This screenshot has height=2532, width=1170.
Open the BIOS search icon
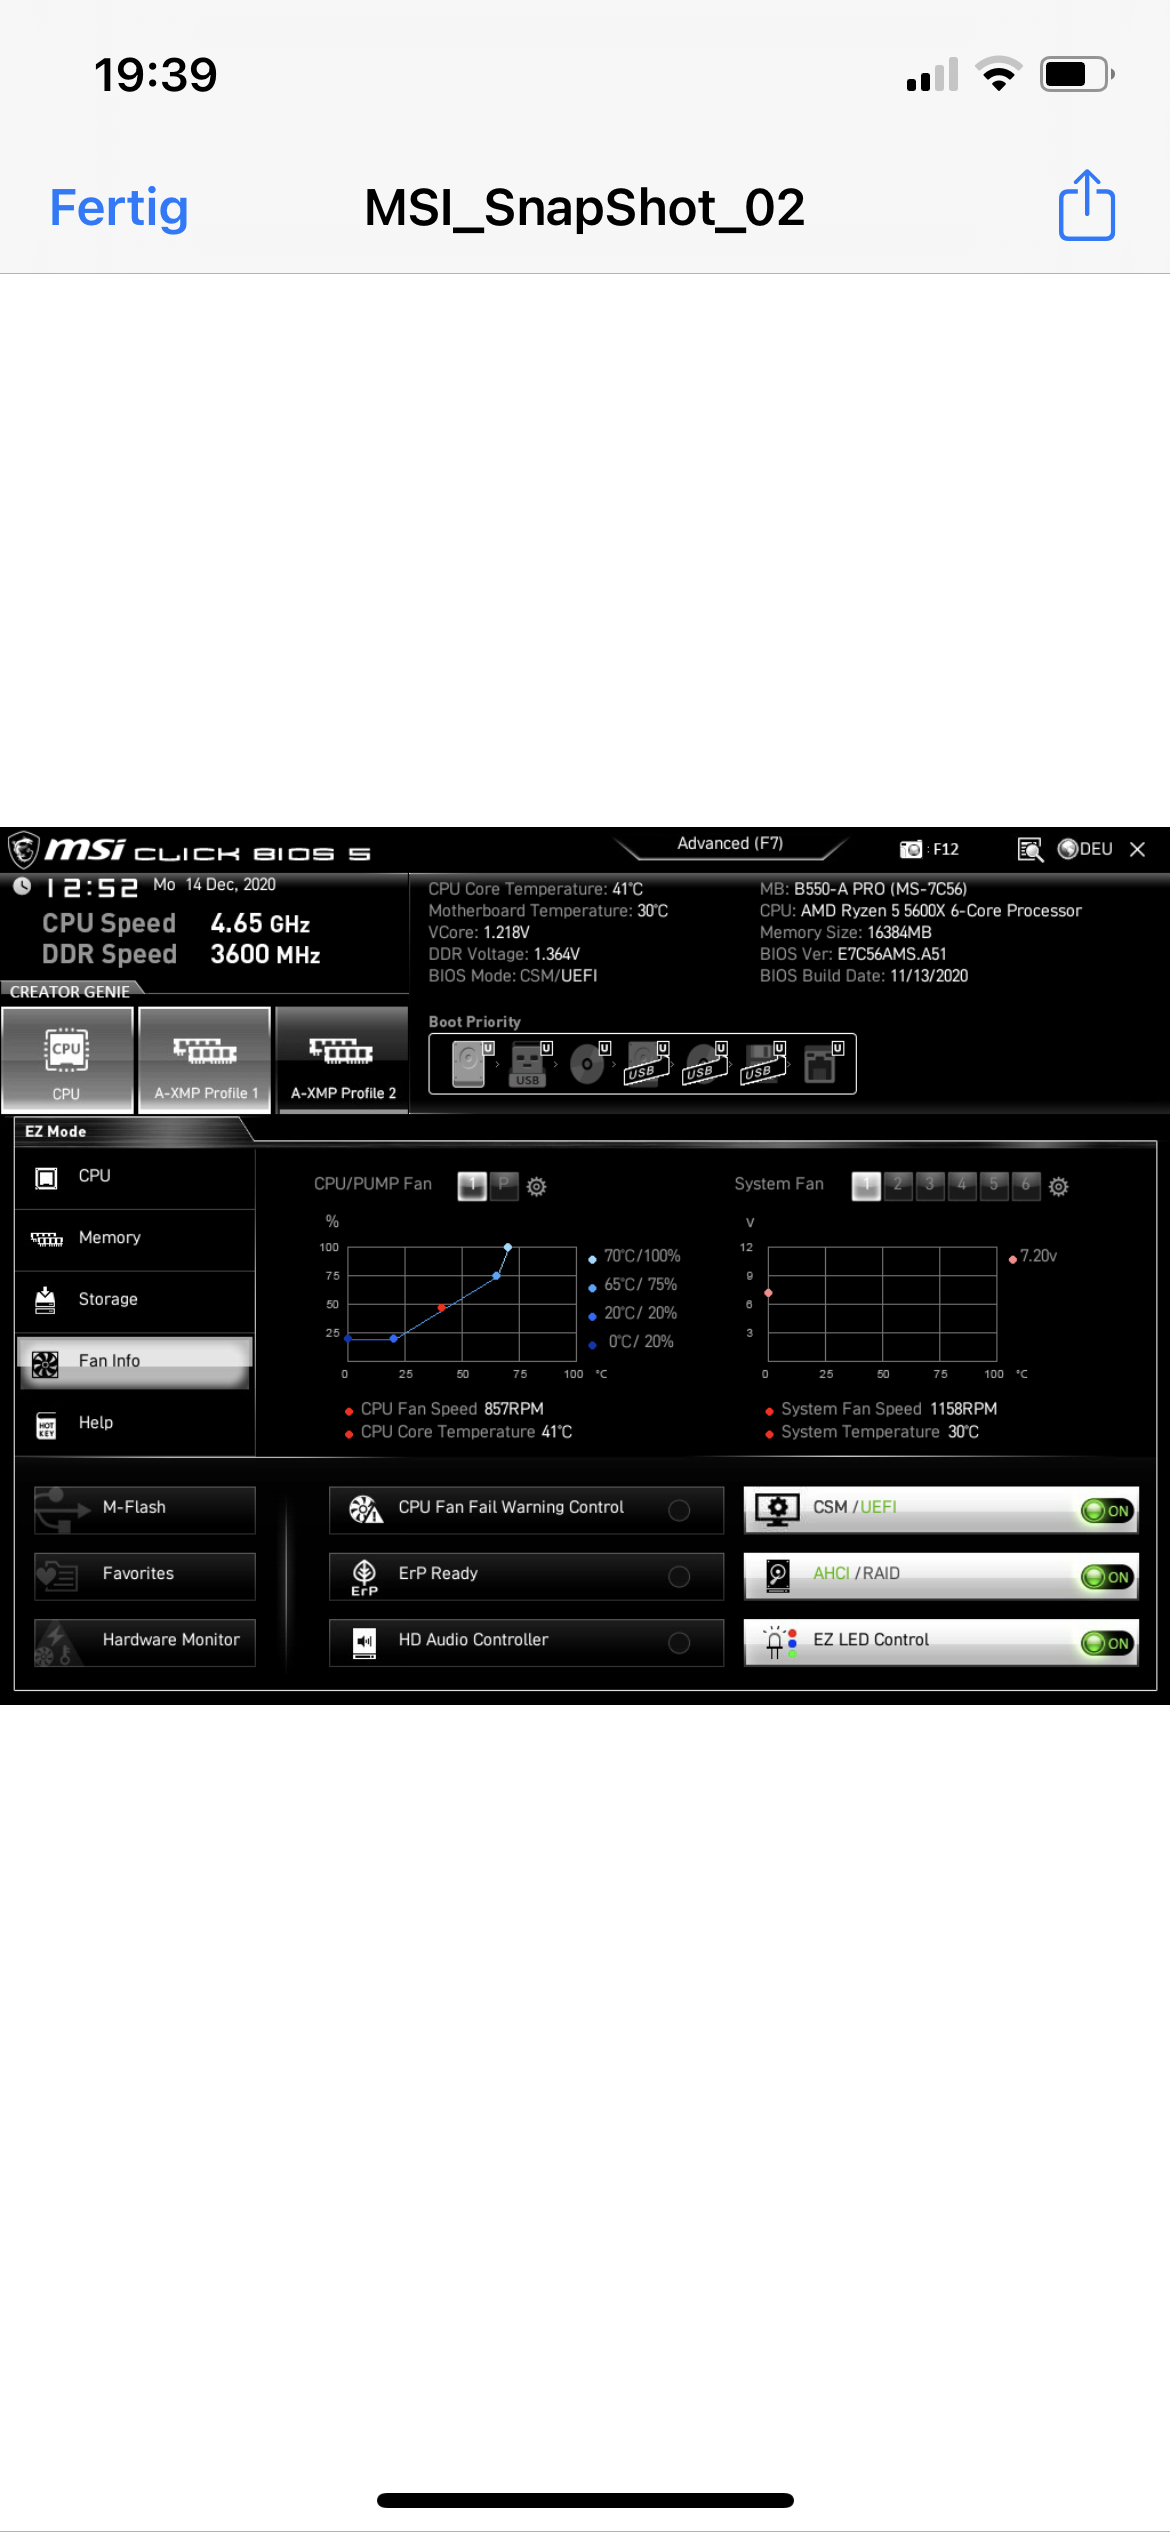pos(1030,849)
